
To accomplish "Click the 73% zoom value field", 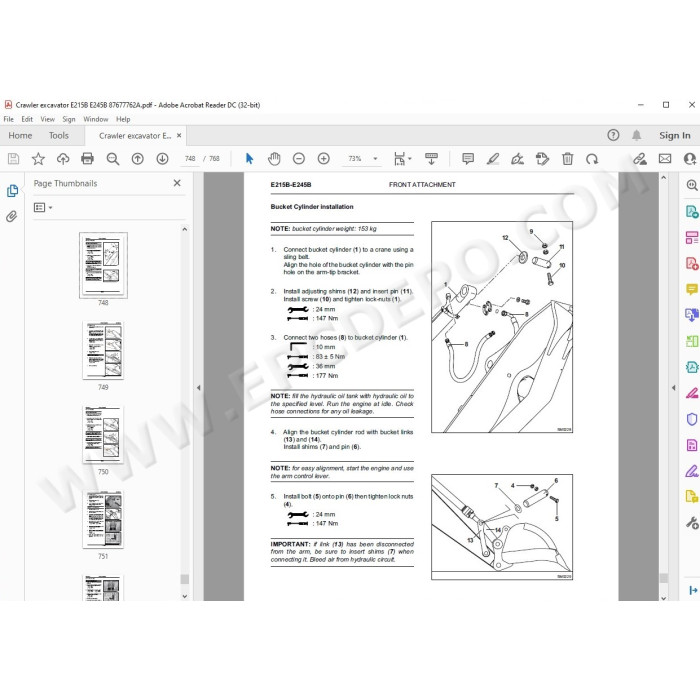I will [355, 158].
